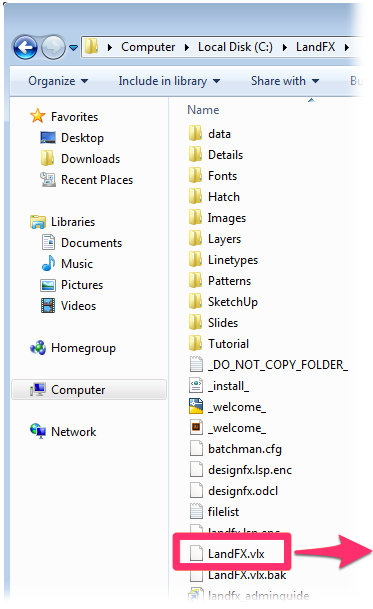Click the Favorites star icon
373x609 pixels.
38,116
